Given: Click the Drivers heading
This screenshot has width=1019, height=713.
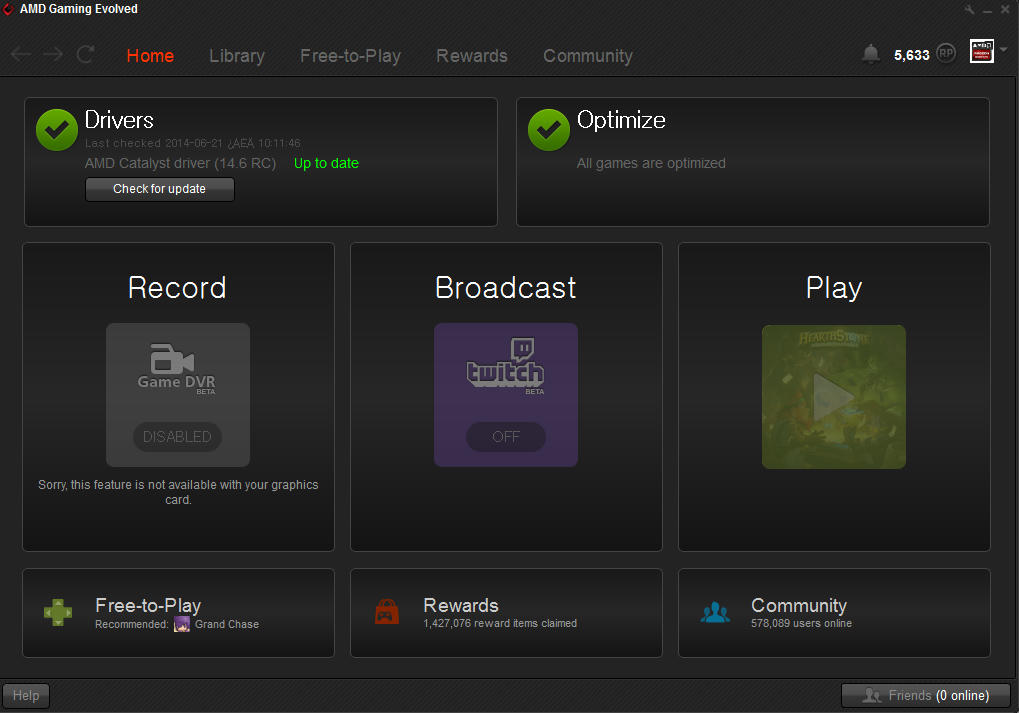Looking at the screenshot, I should pos(119,120).
